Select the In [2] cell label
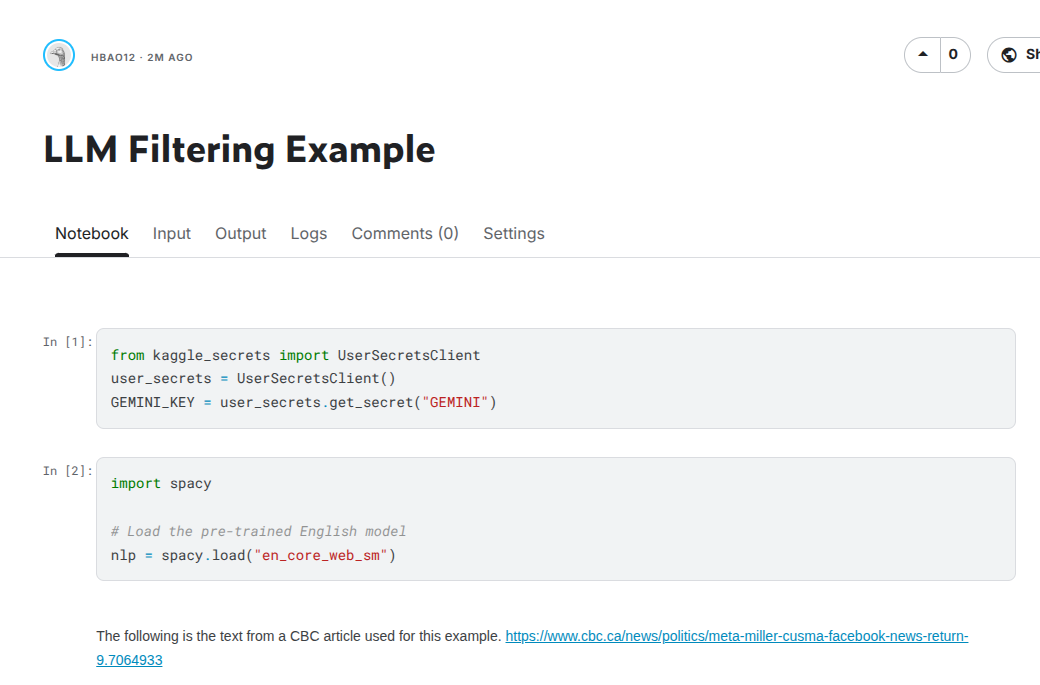 coord(67,471)
